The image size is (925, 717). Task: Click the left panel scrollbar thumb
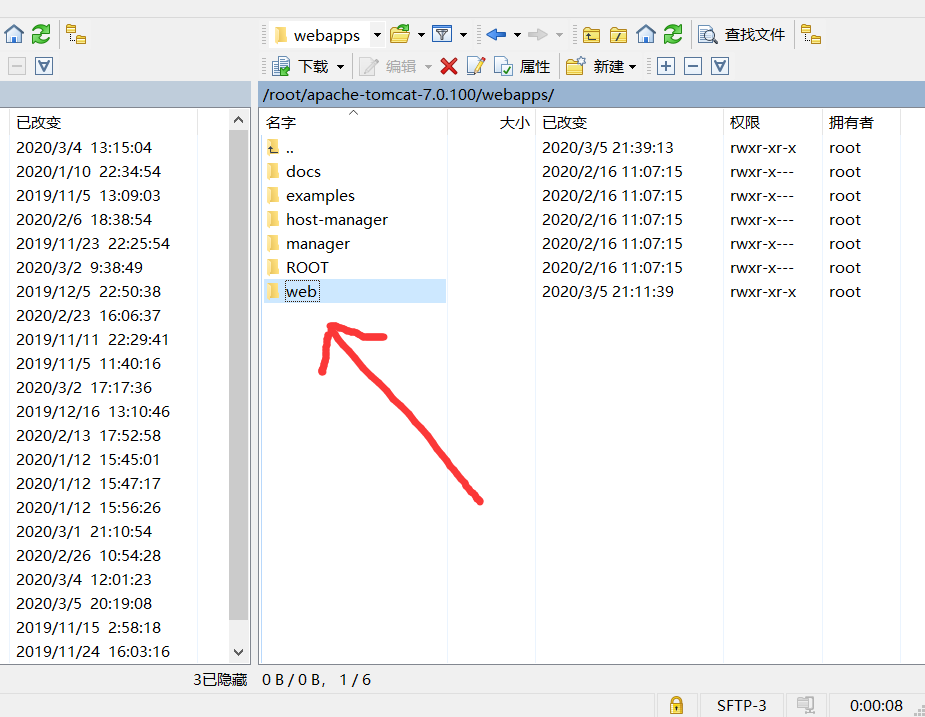238,375
